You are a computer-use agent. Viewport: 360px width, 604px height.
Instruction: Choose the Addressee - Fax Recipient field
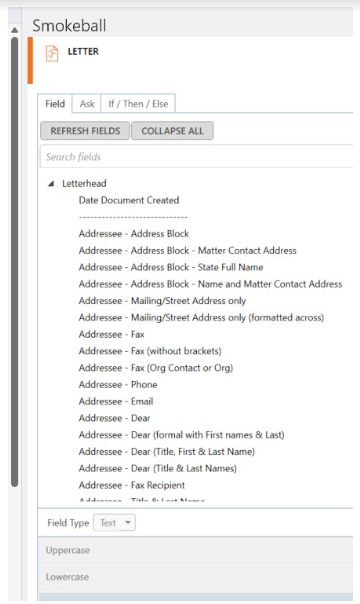pyautogui.click(x=132, y=485)
